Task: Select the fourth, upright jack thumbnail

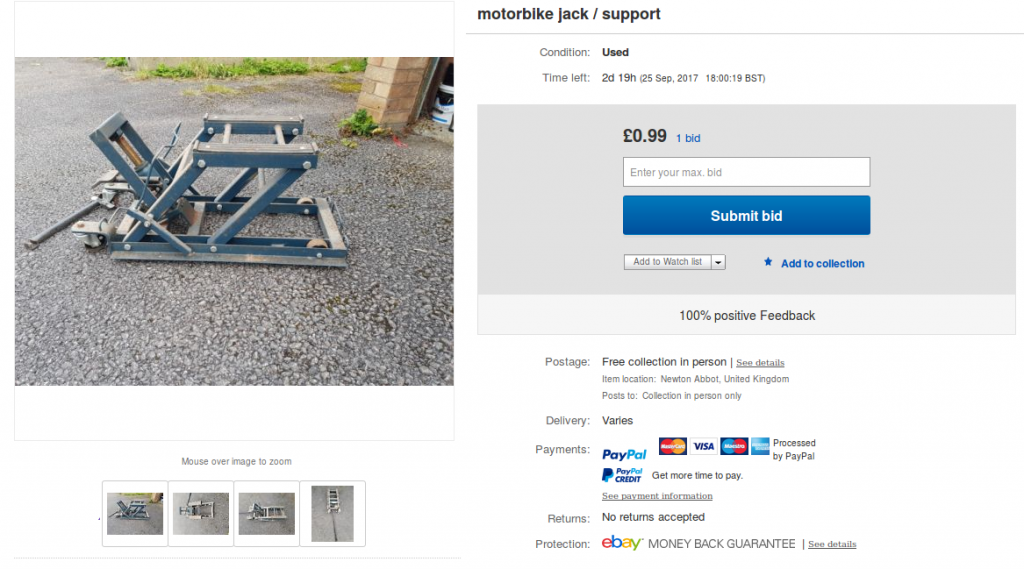Action: [x=332, y=513]
